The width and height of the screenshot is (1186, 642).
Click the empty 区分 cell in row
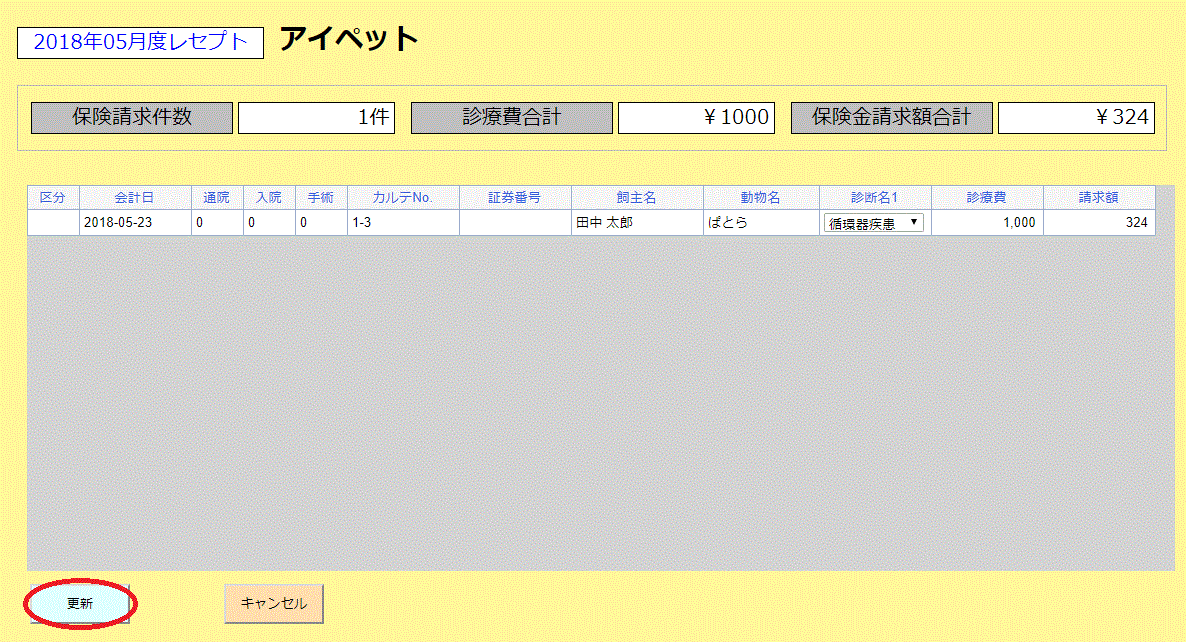click(x=53, y=222)
